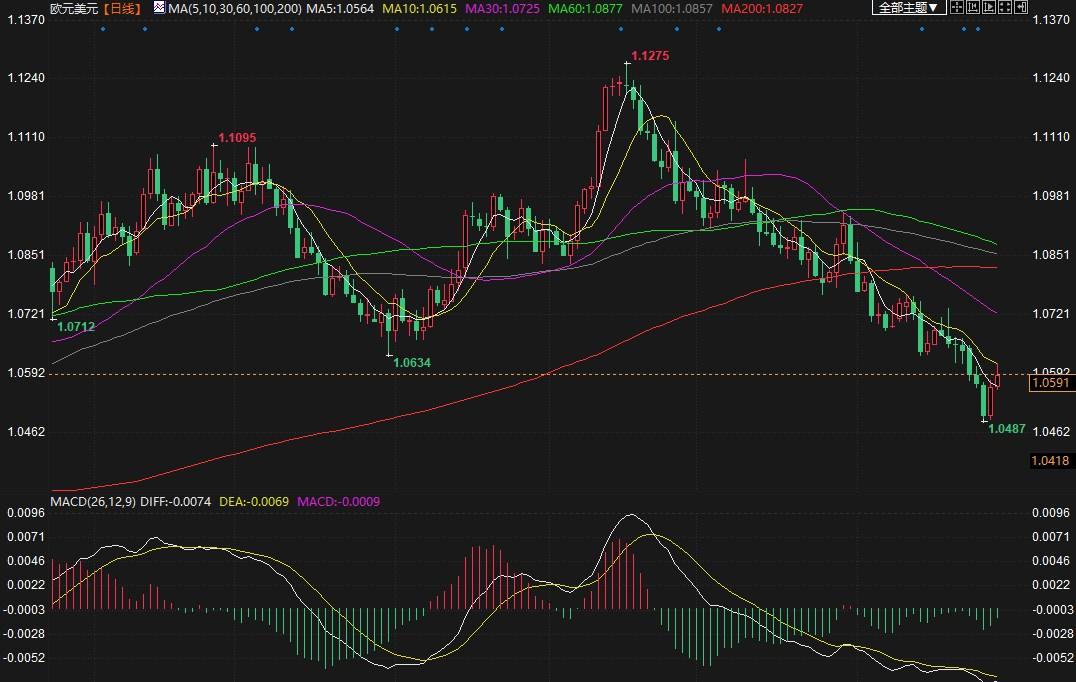Click the MA indicator chart icon
The image size is (1076, 682).
click(158, 8)
